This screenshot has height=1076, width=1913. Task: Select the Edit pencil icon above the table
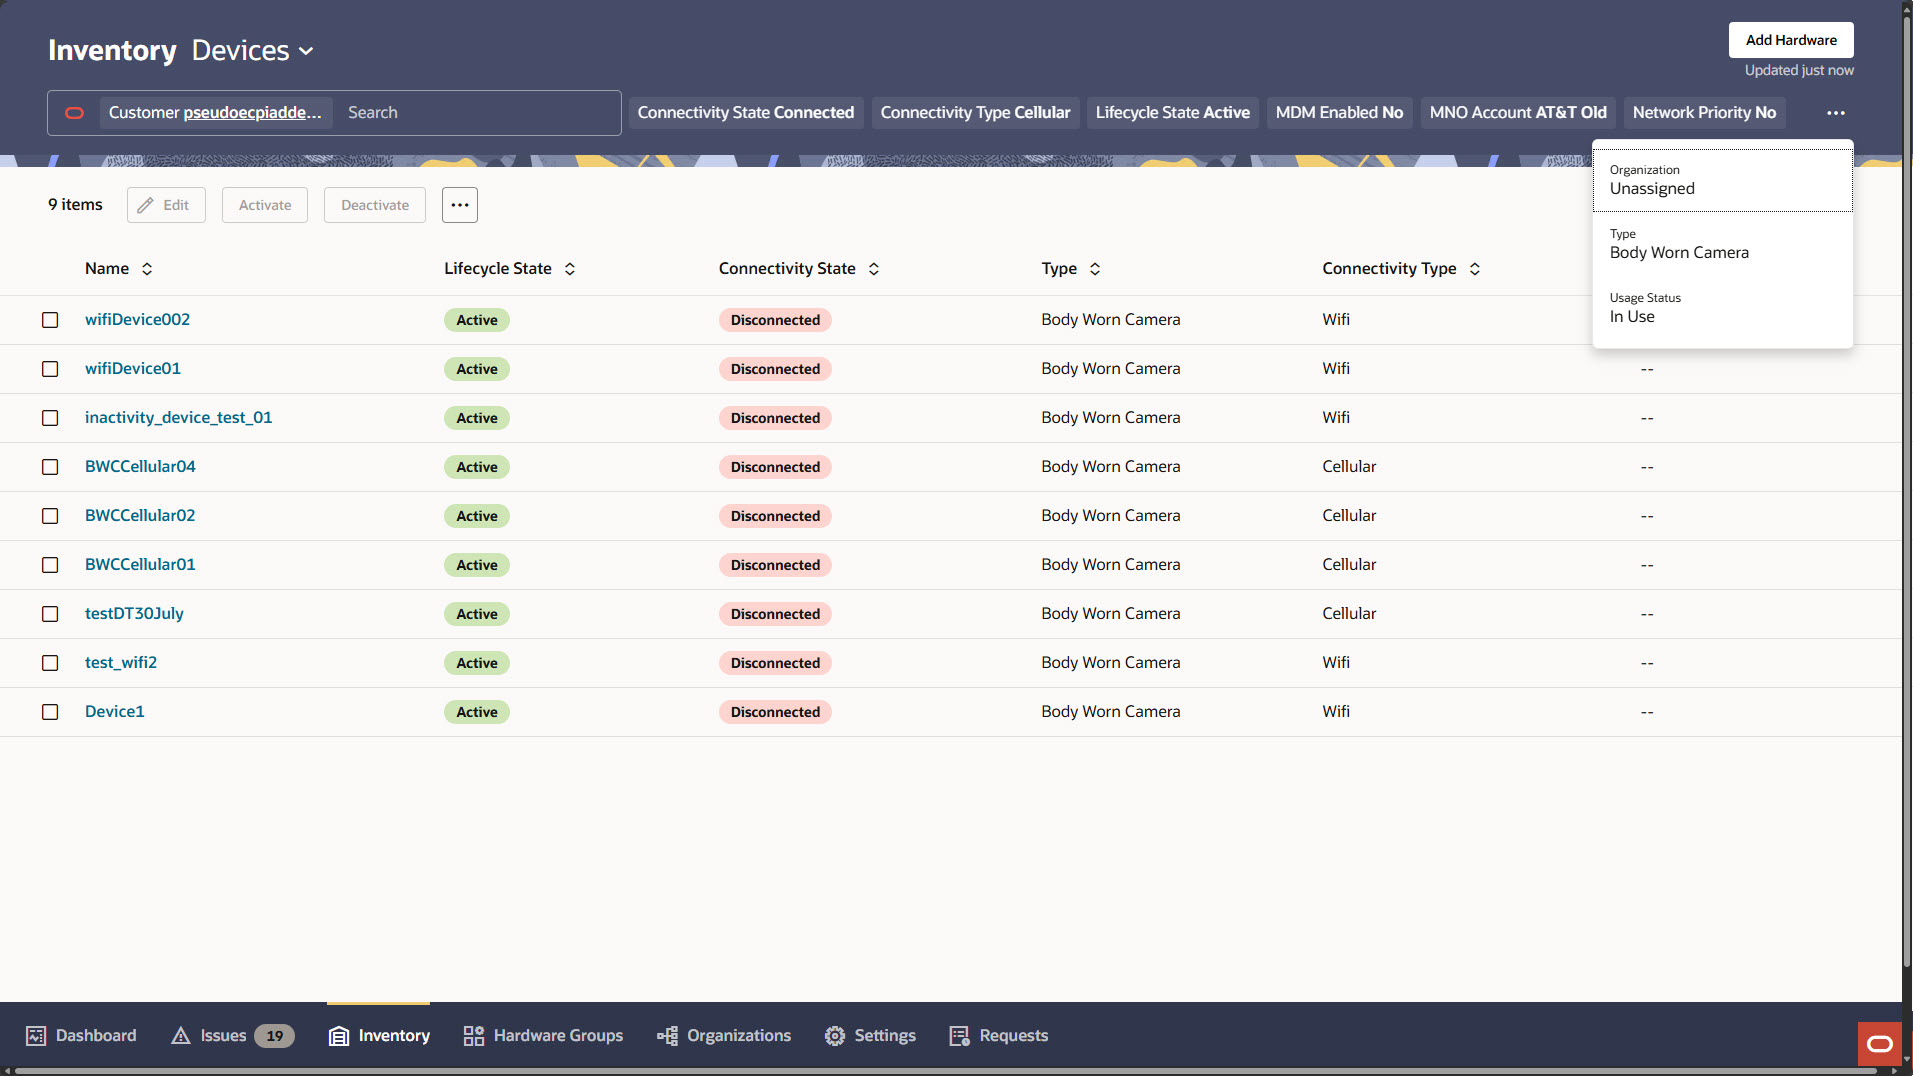(166, 204)
